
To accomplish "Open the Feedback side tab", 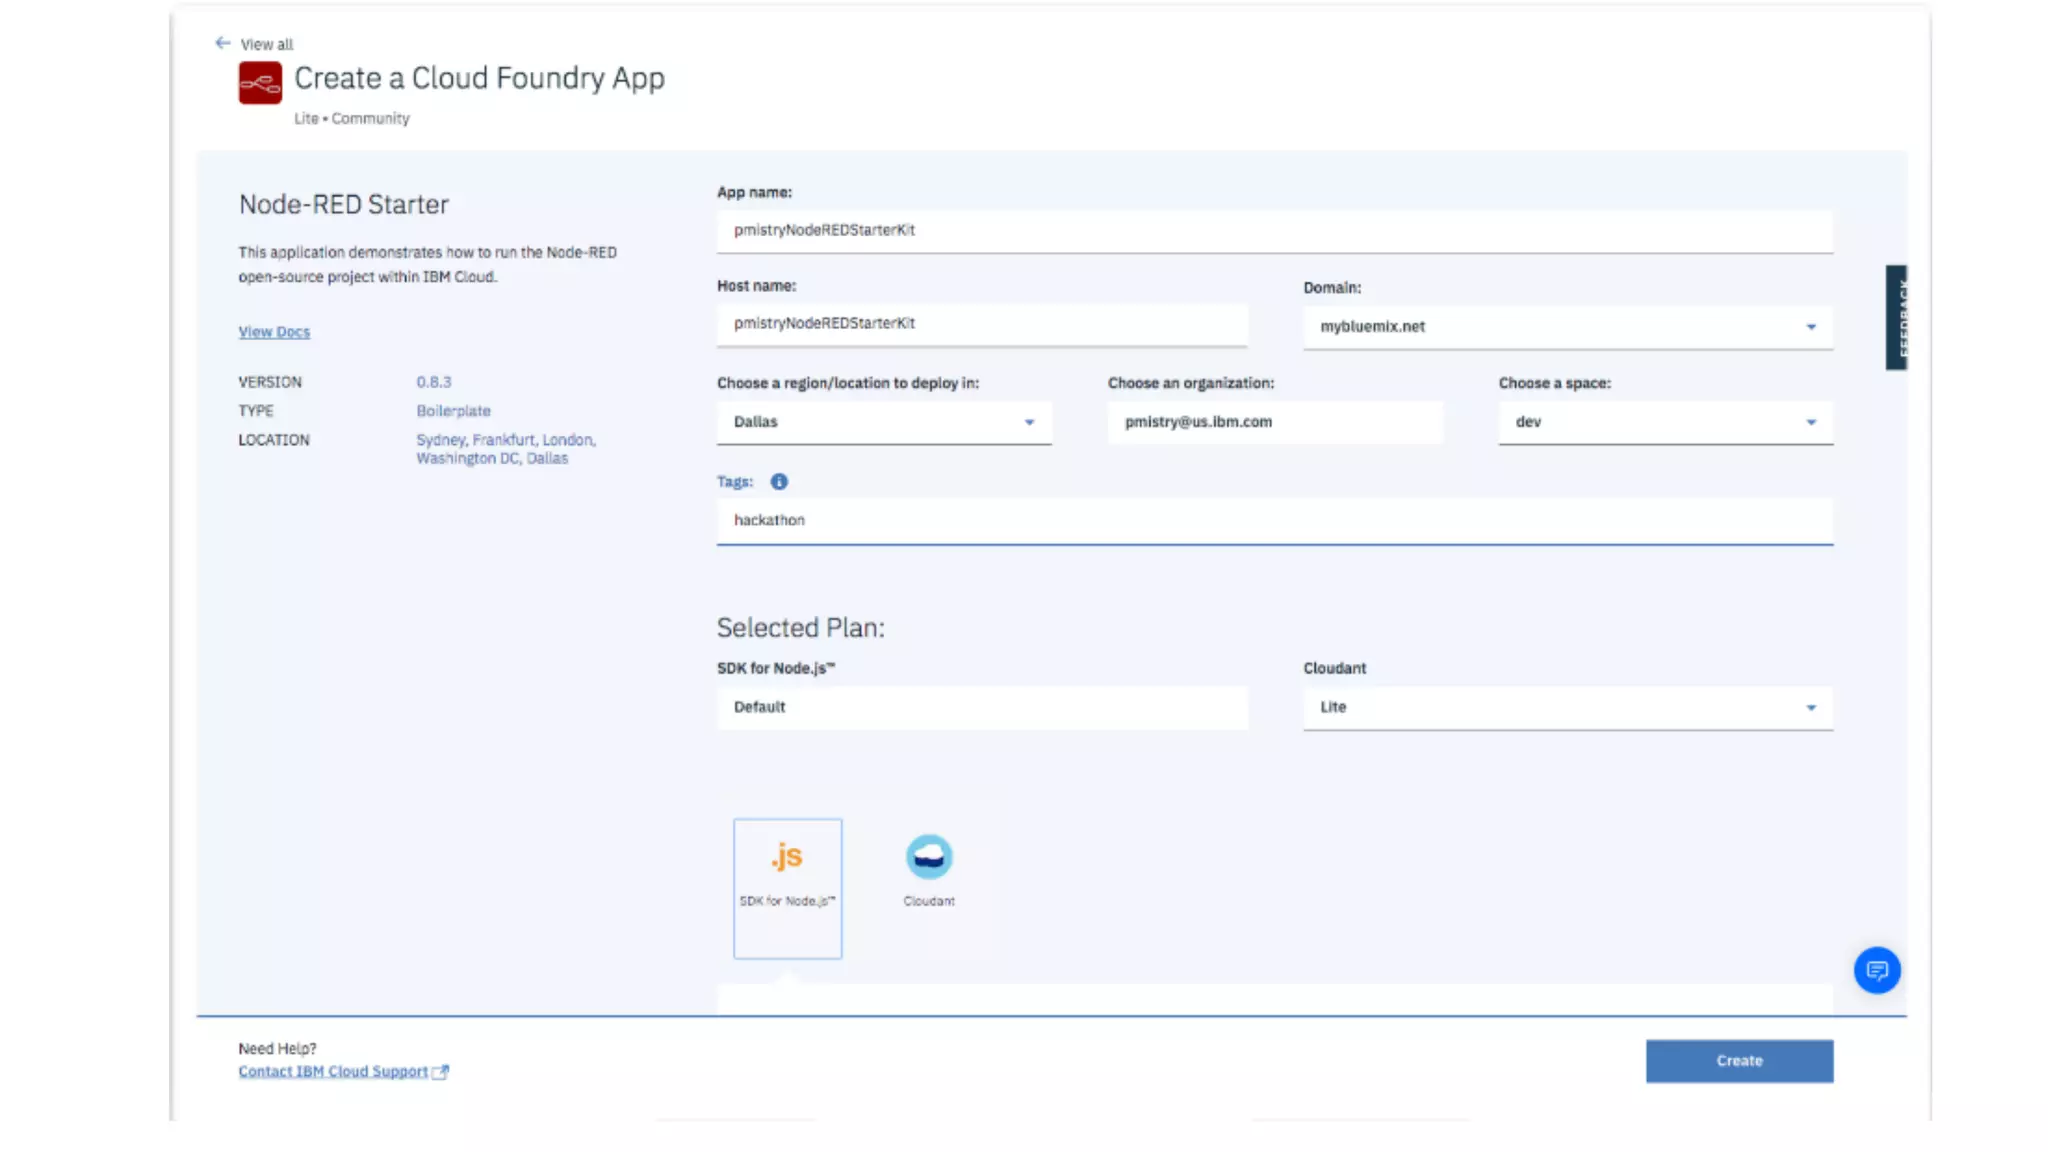I will point(1896,318).
